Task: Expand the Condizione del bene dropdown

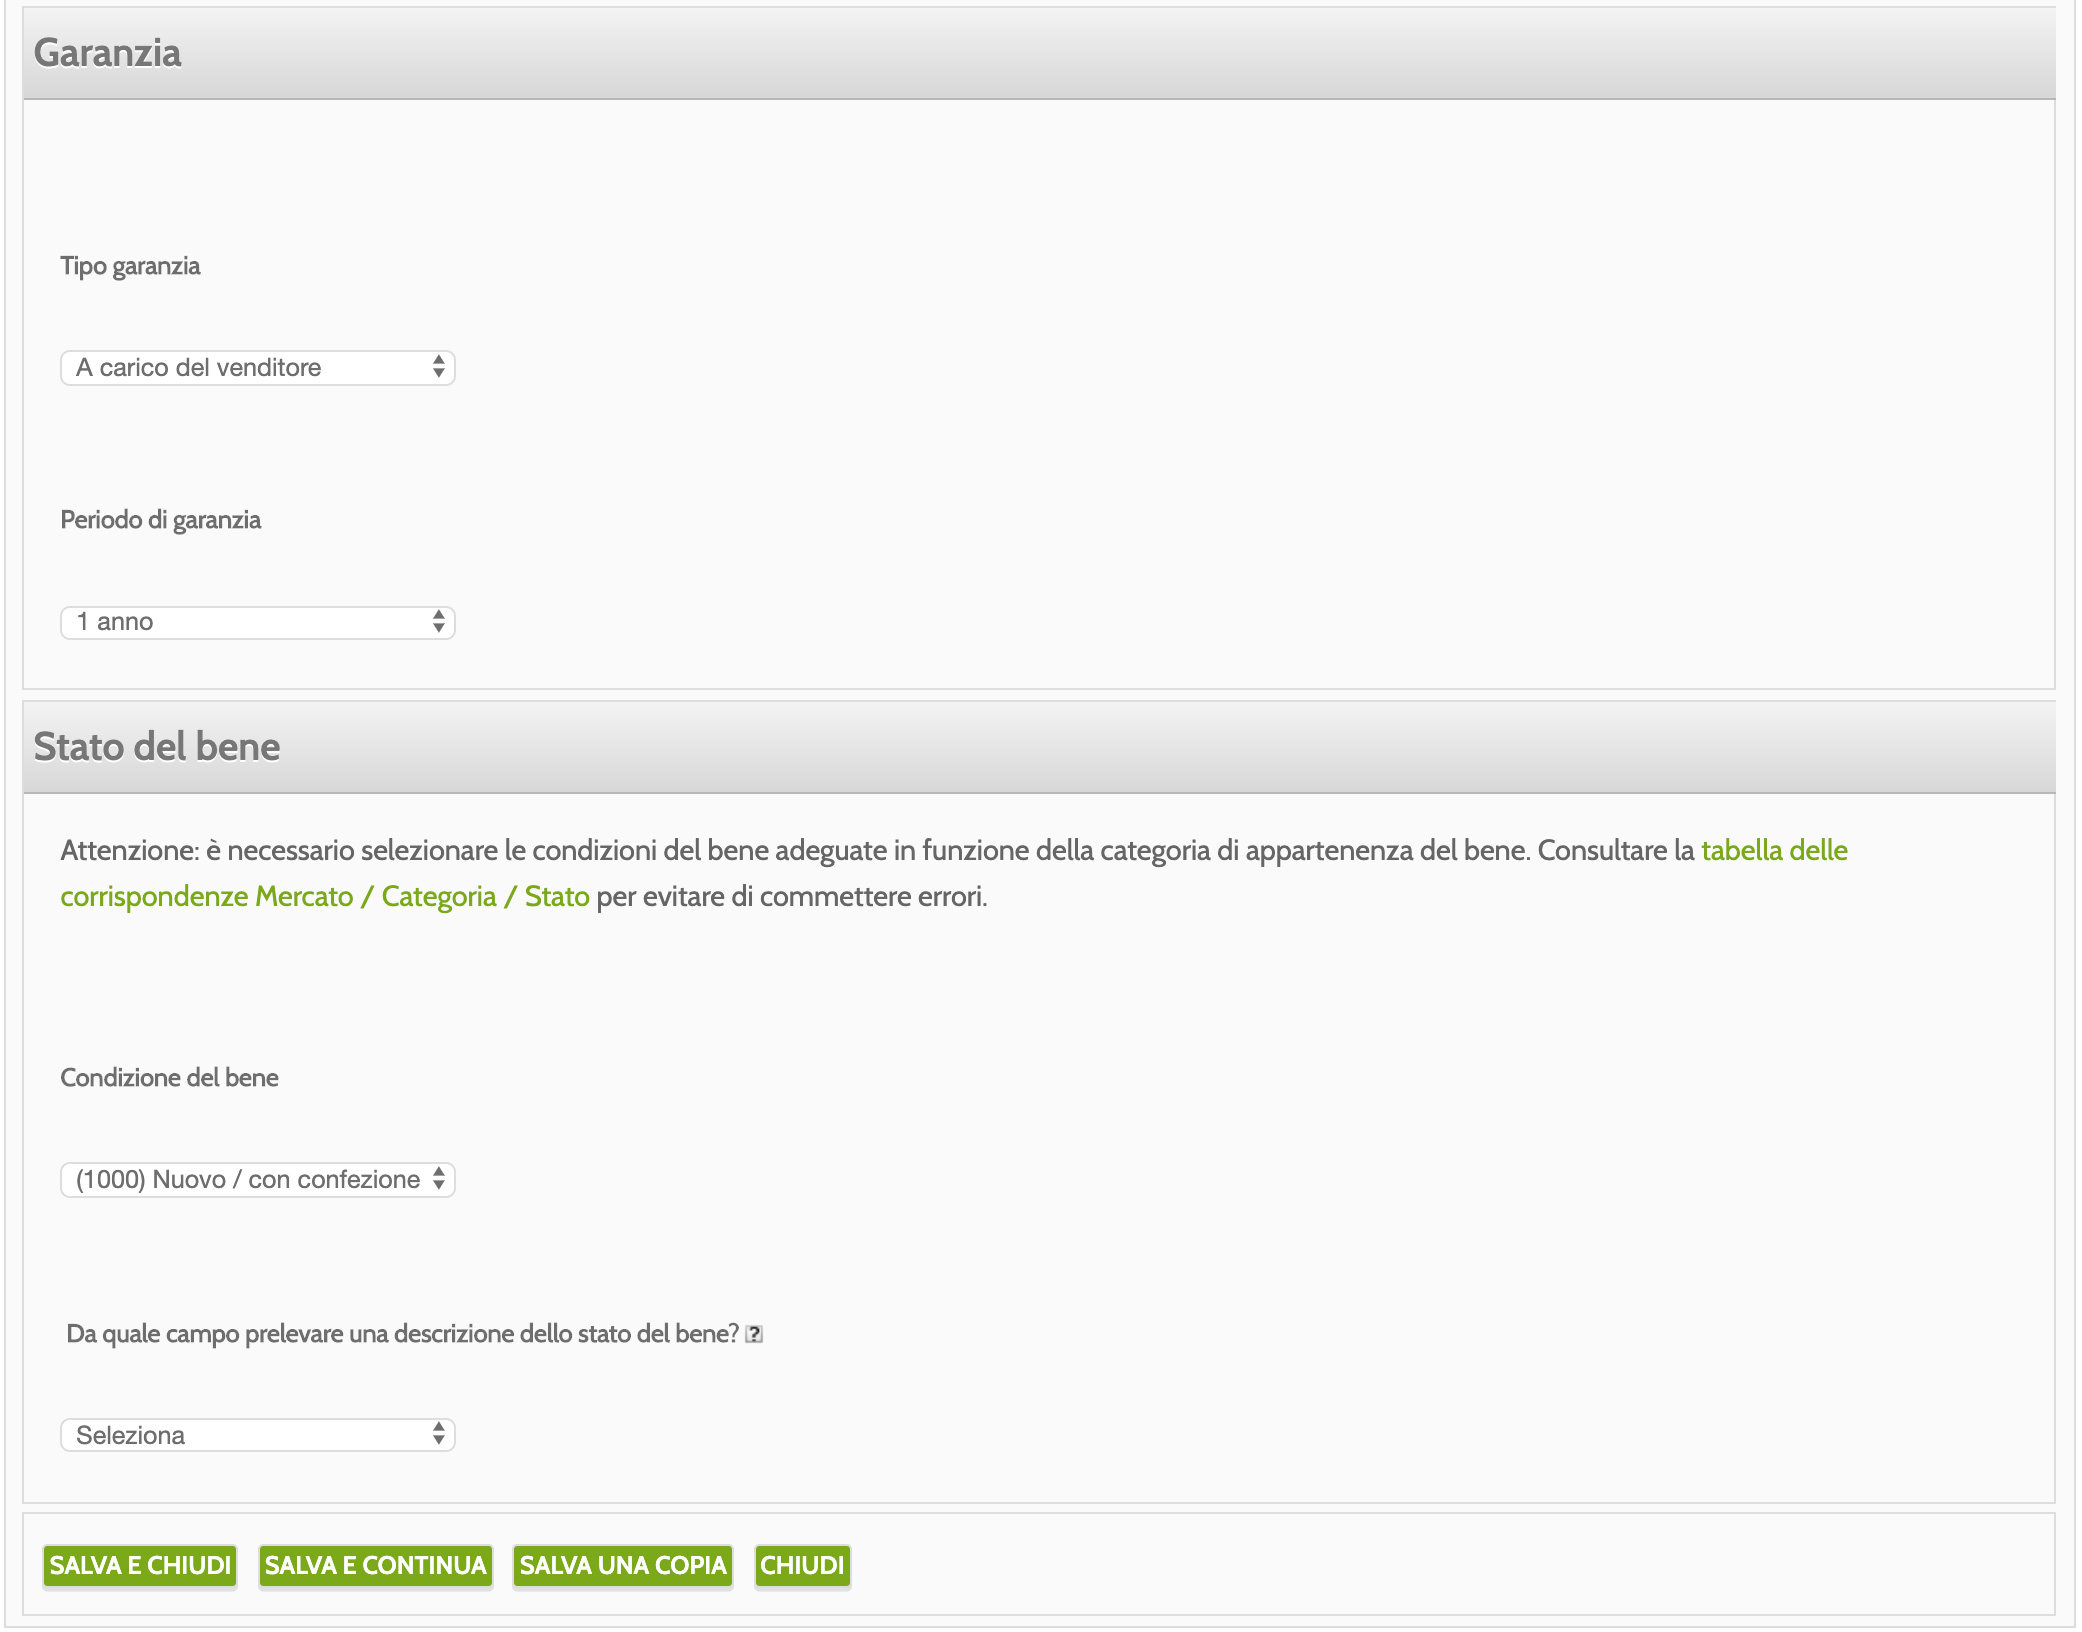Action: pyautogui.click(x=258, y=1180)
